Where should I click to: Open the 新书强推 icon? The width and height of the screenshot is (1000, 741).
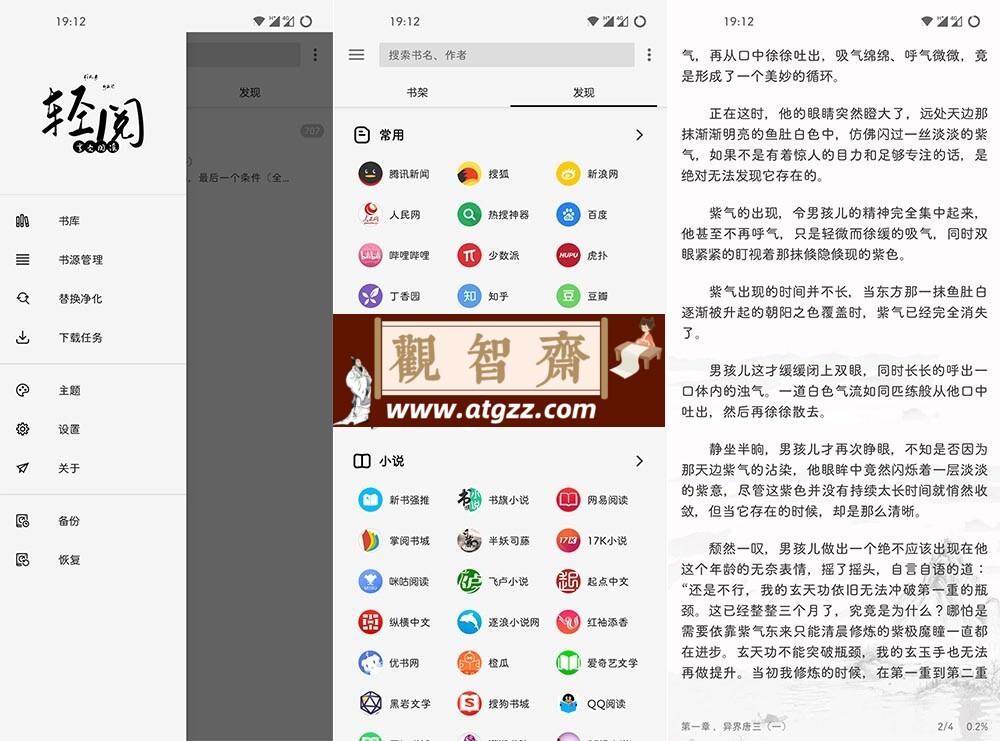[x=370, y=500]
